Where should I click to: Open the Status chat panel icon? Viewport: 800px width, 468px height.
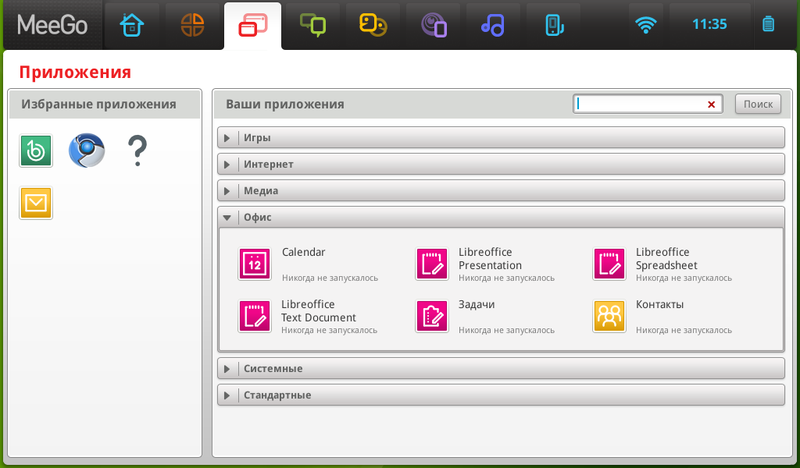point(313,24)
